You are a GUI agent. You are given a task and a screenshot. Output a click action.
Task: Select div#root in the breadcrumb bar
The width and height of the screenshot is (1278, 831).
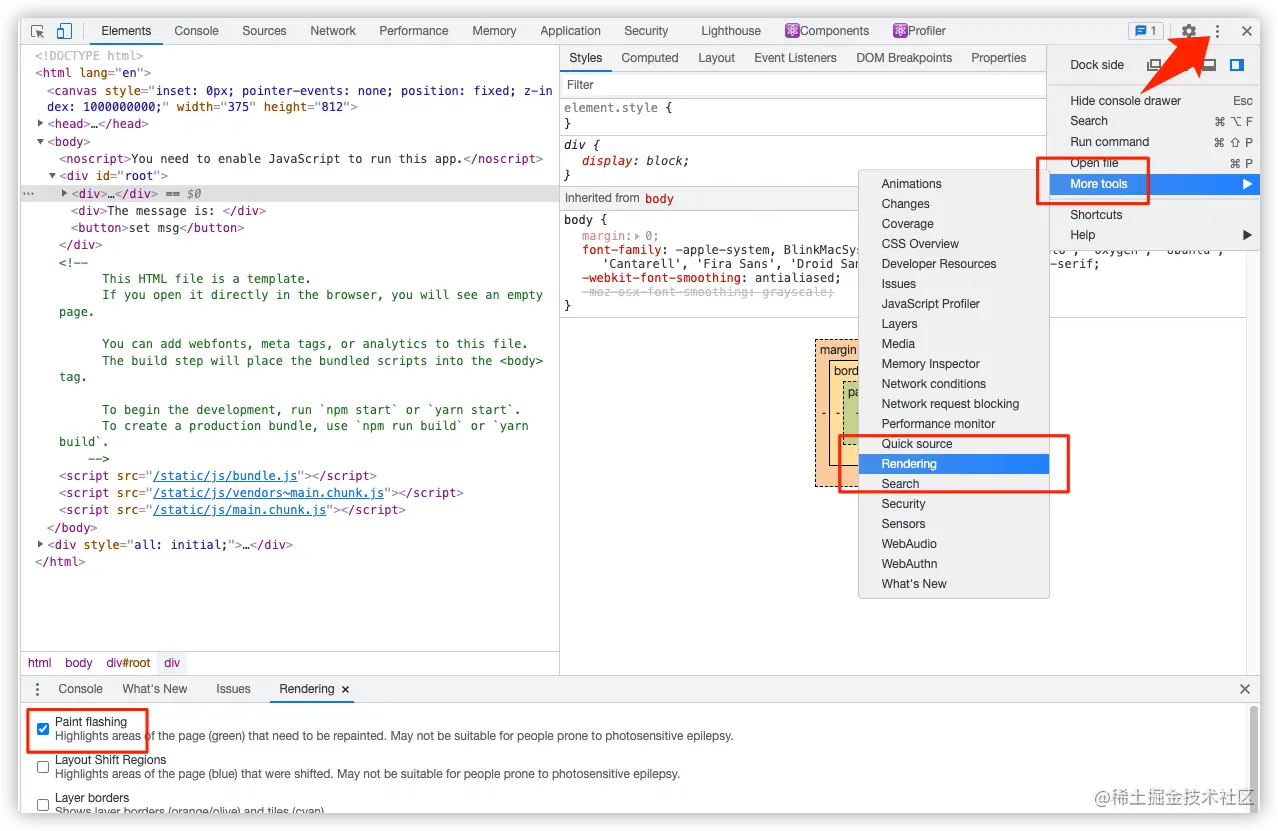point(128,663)
